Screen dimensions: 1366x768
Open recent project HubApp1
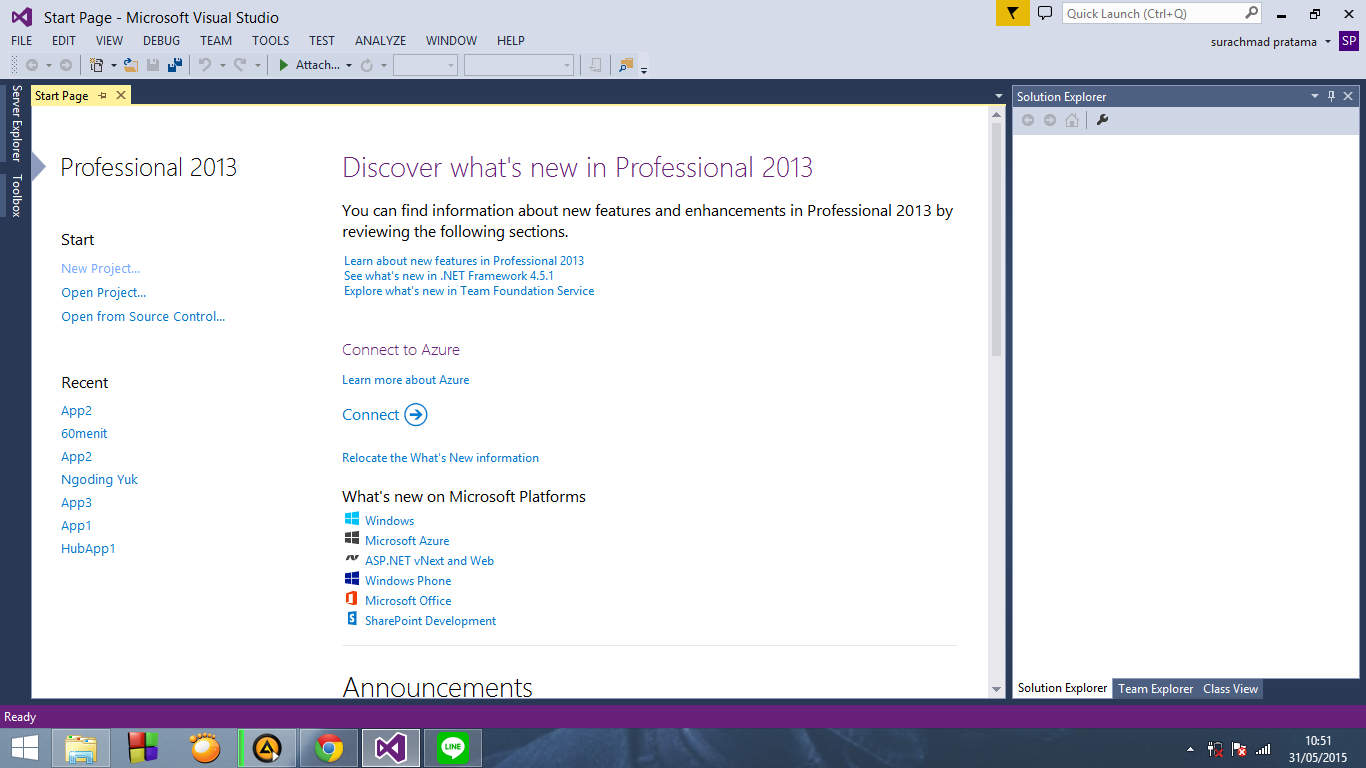[88, 549]
